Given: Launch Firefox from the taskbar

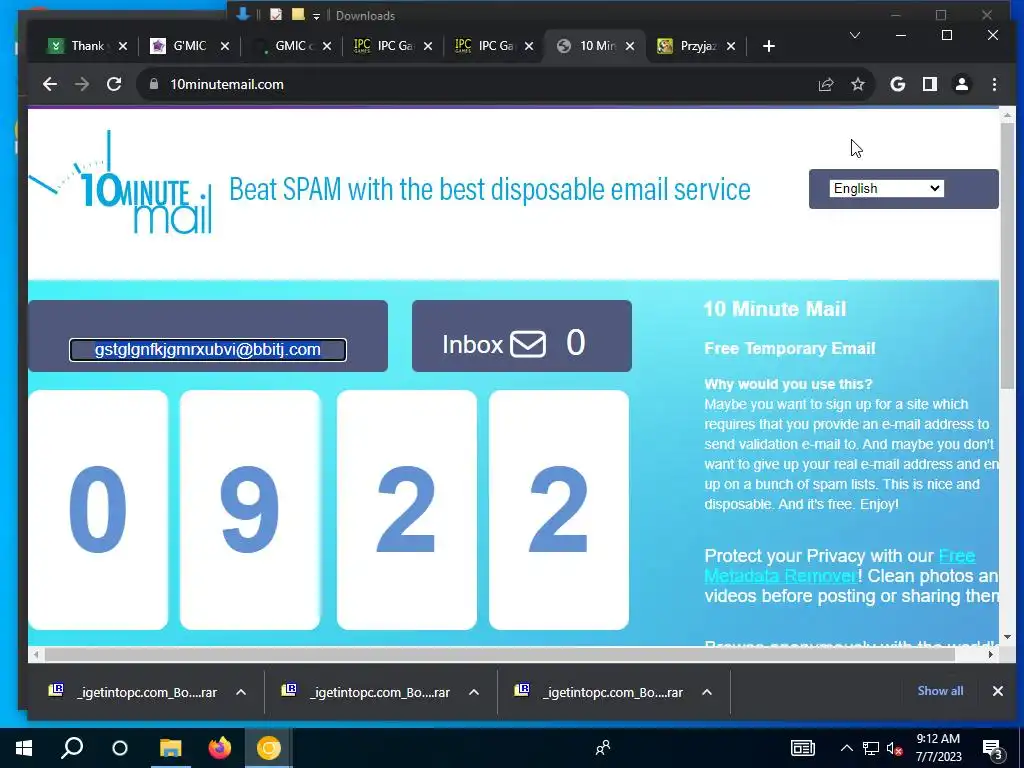Looking at the screenshot, I should (x=219, y=748).
